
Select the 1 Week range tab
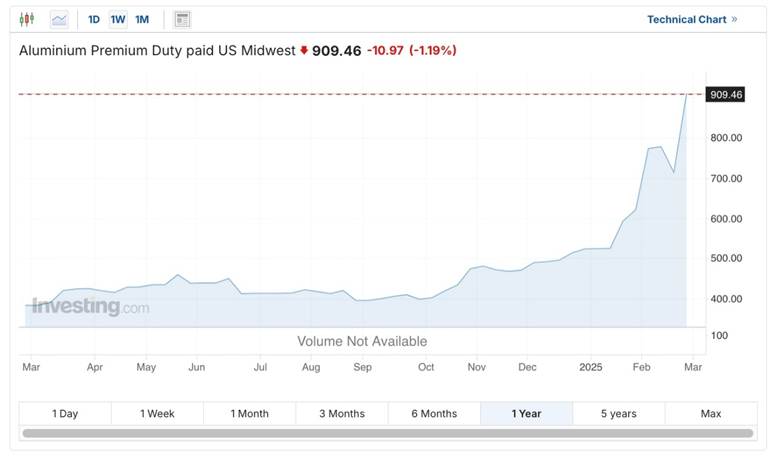(x=157, y=414)
